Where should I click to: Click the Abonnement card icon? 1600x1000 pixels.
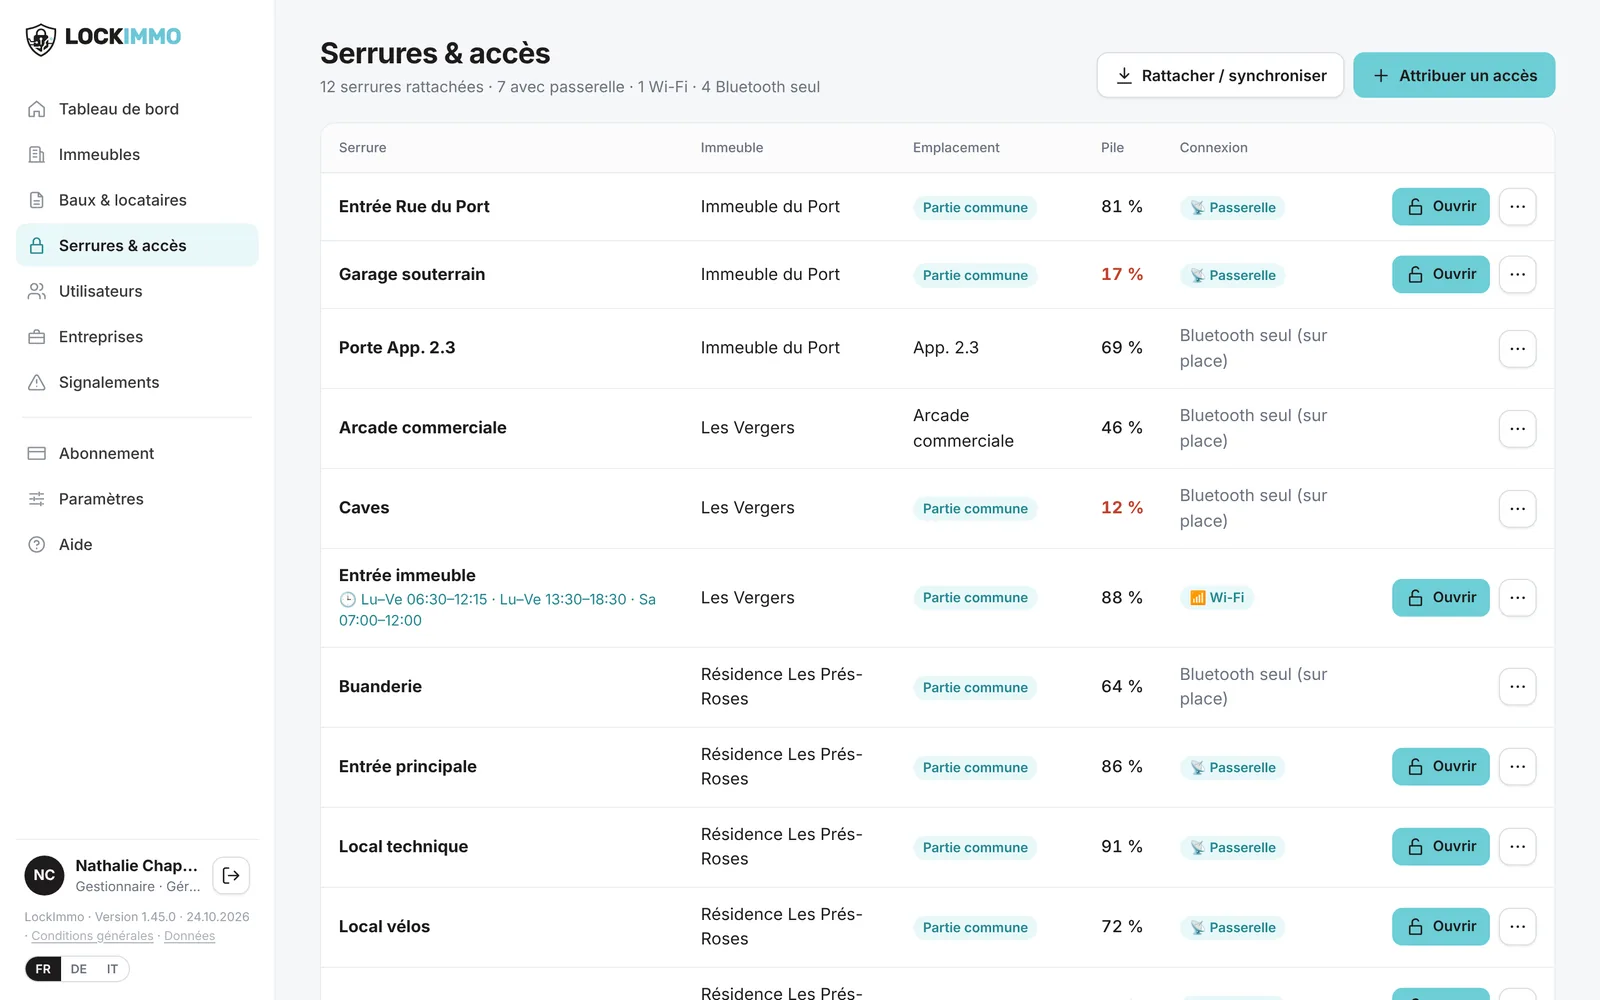[x=37, y=453]
